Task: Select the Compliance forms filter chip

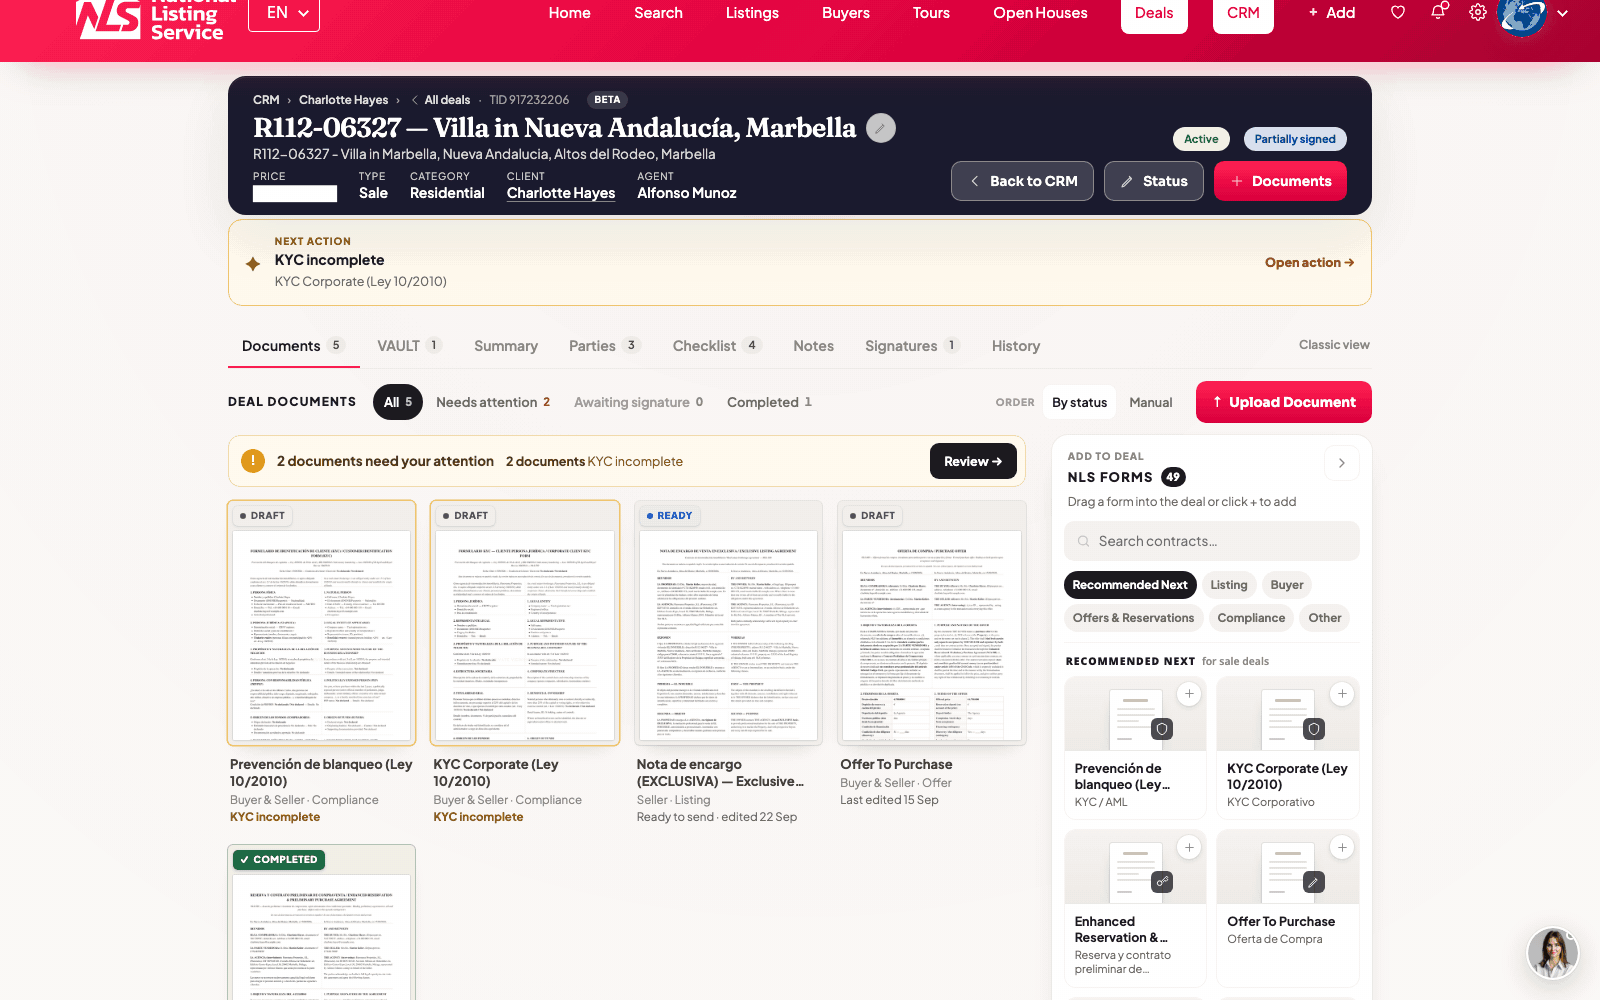Action: (1251, 618)
